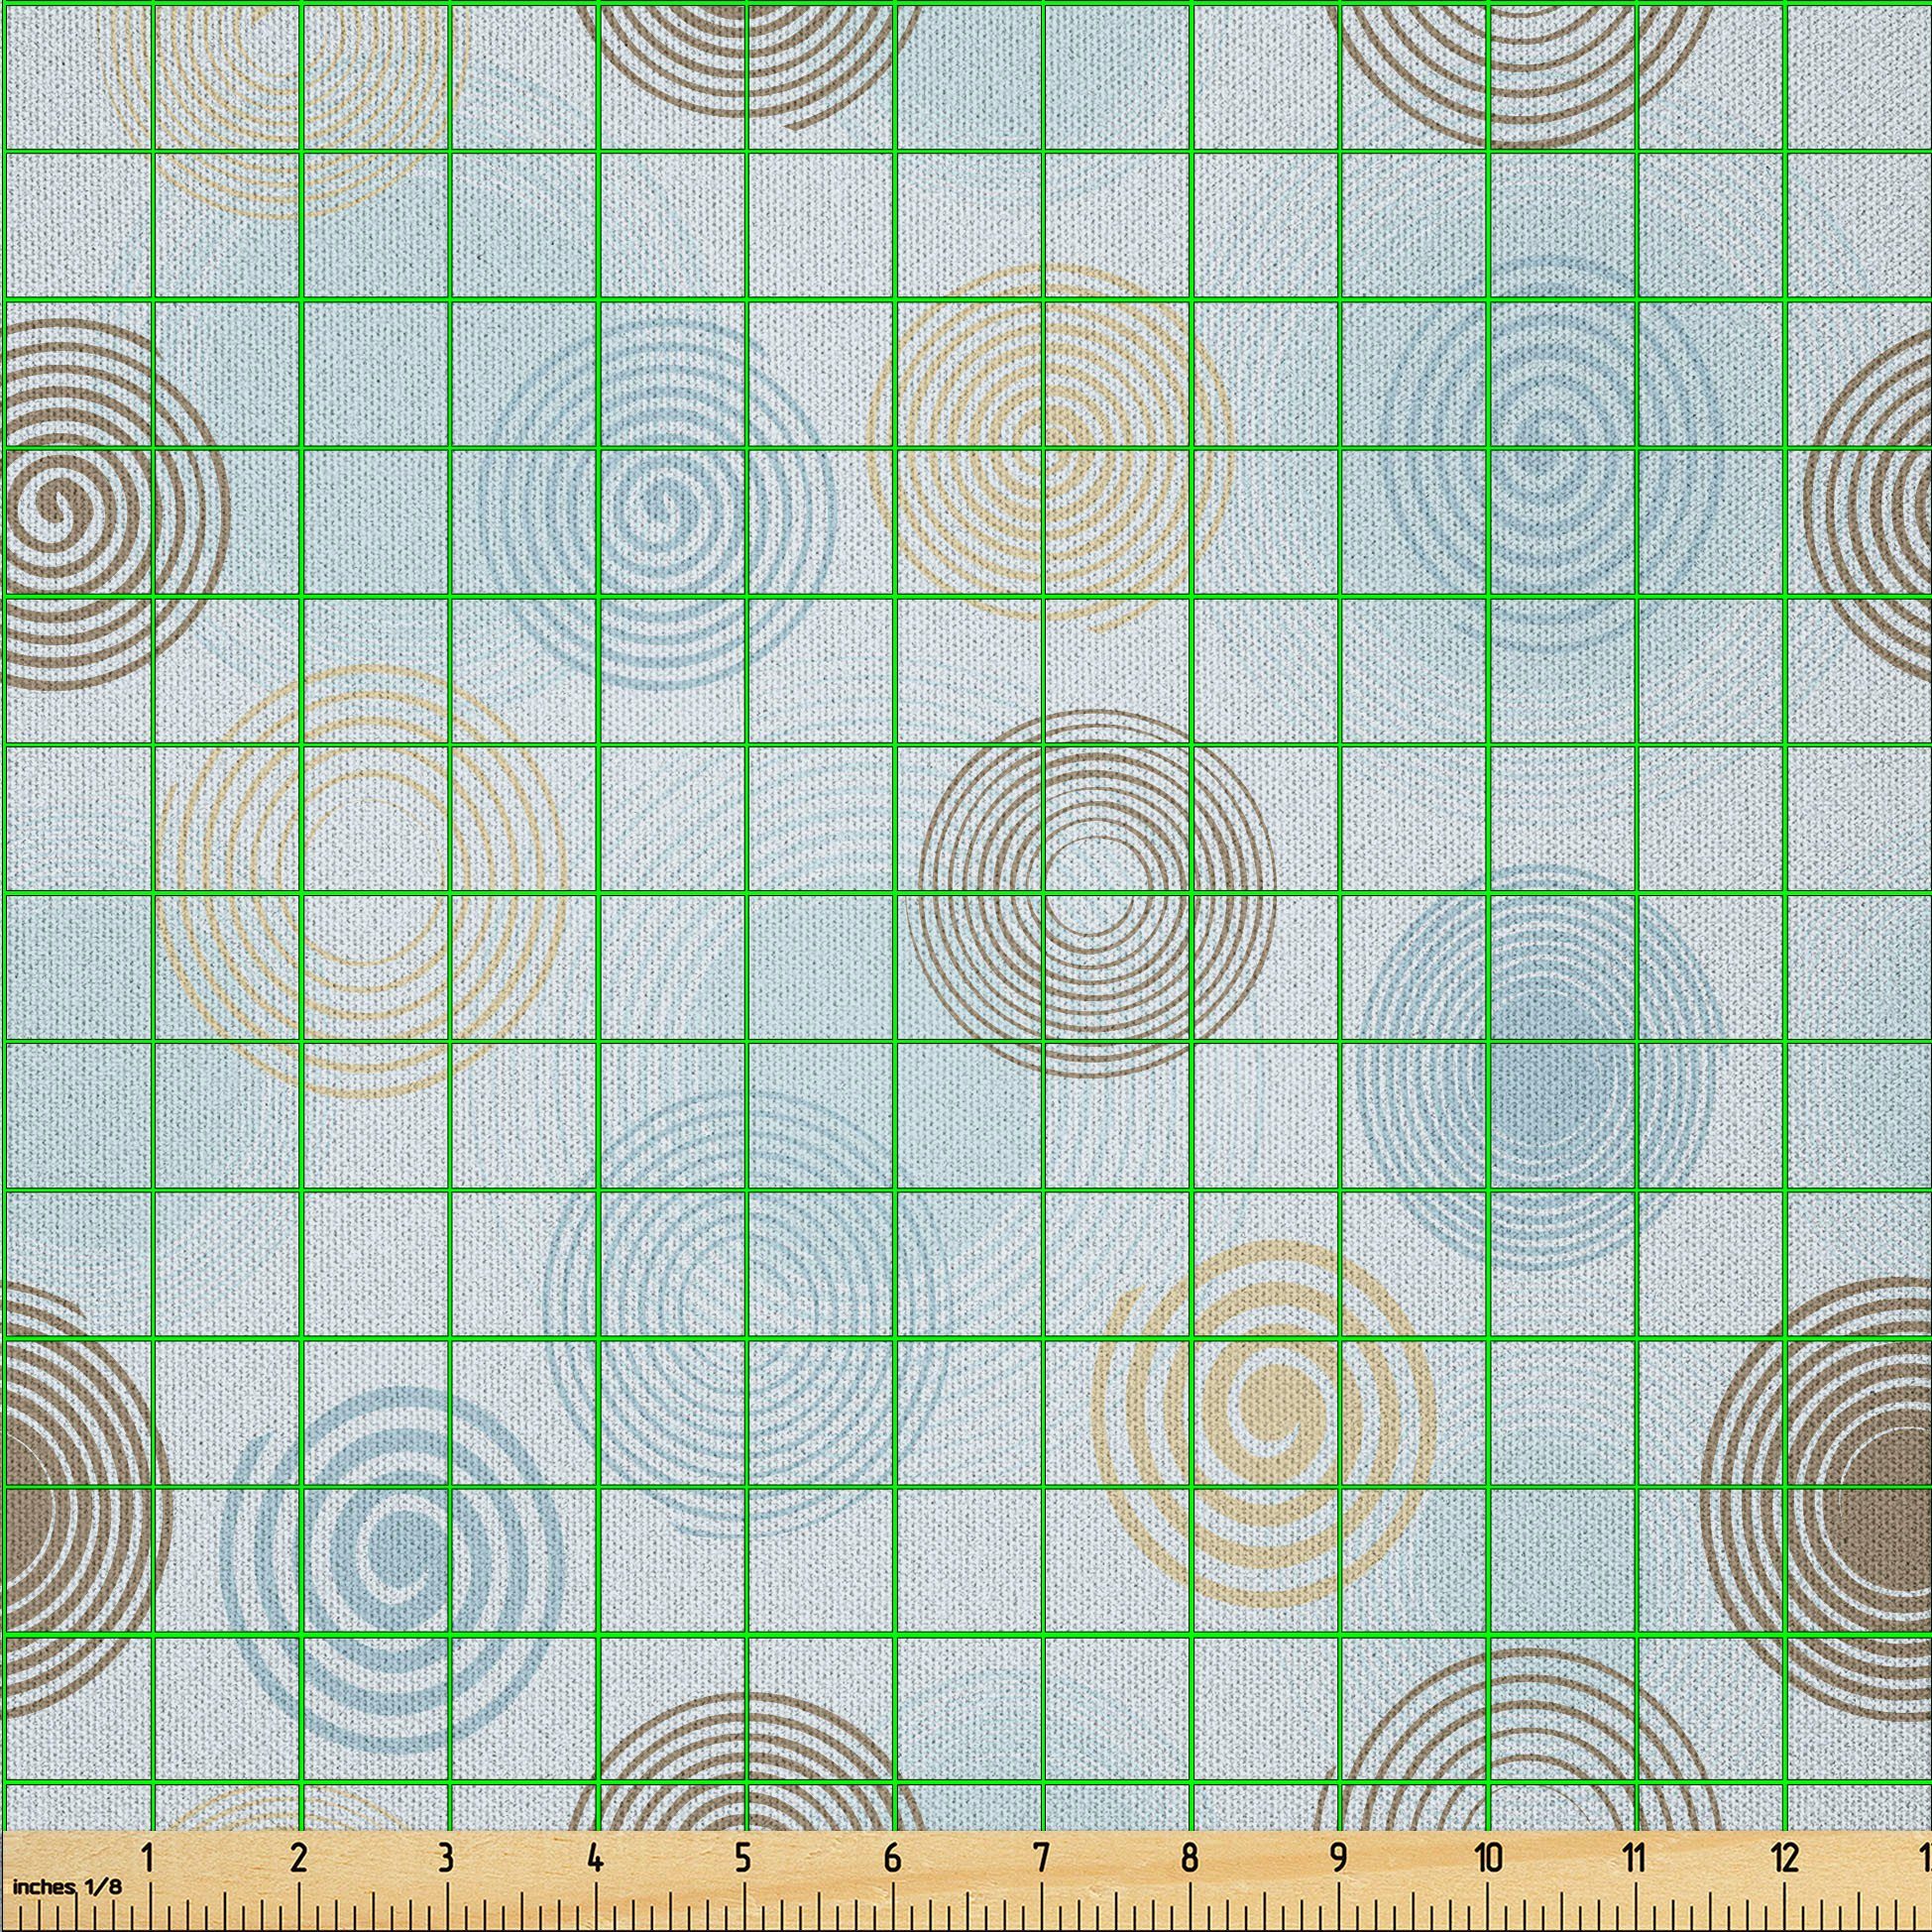Click the ruler number "10"

tap(1488, 1858)
